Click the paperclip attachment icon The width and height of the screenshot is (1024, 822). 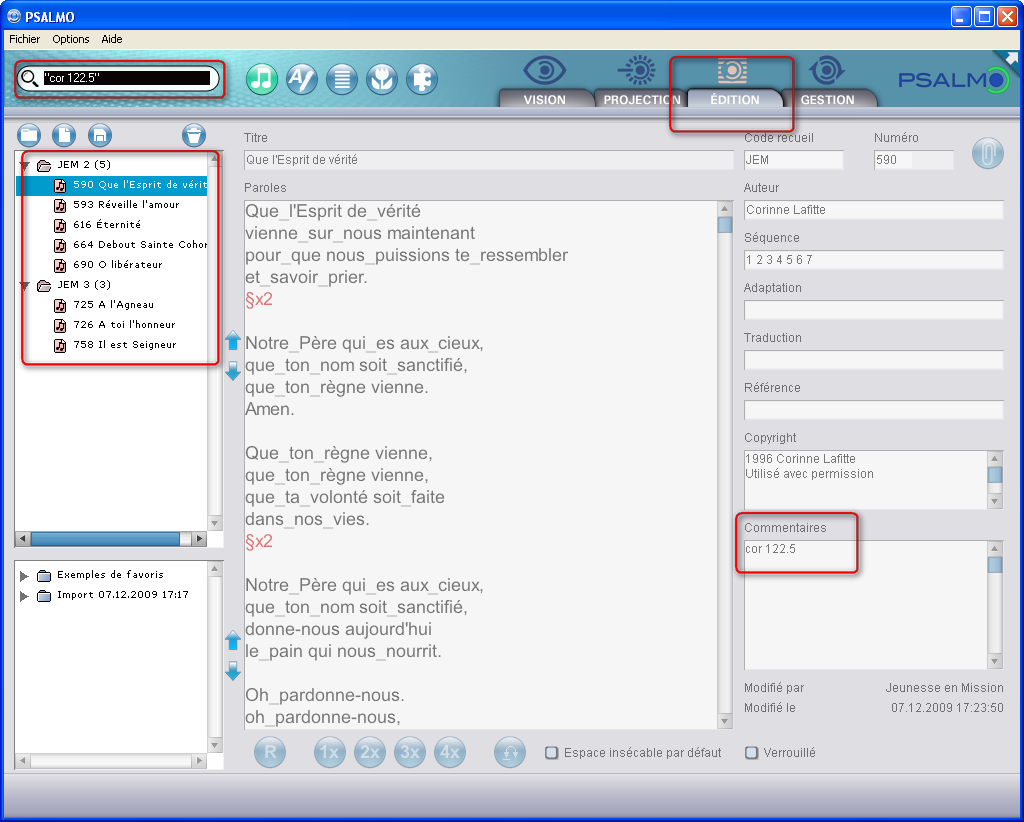coord(987,156)
